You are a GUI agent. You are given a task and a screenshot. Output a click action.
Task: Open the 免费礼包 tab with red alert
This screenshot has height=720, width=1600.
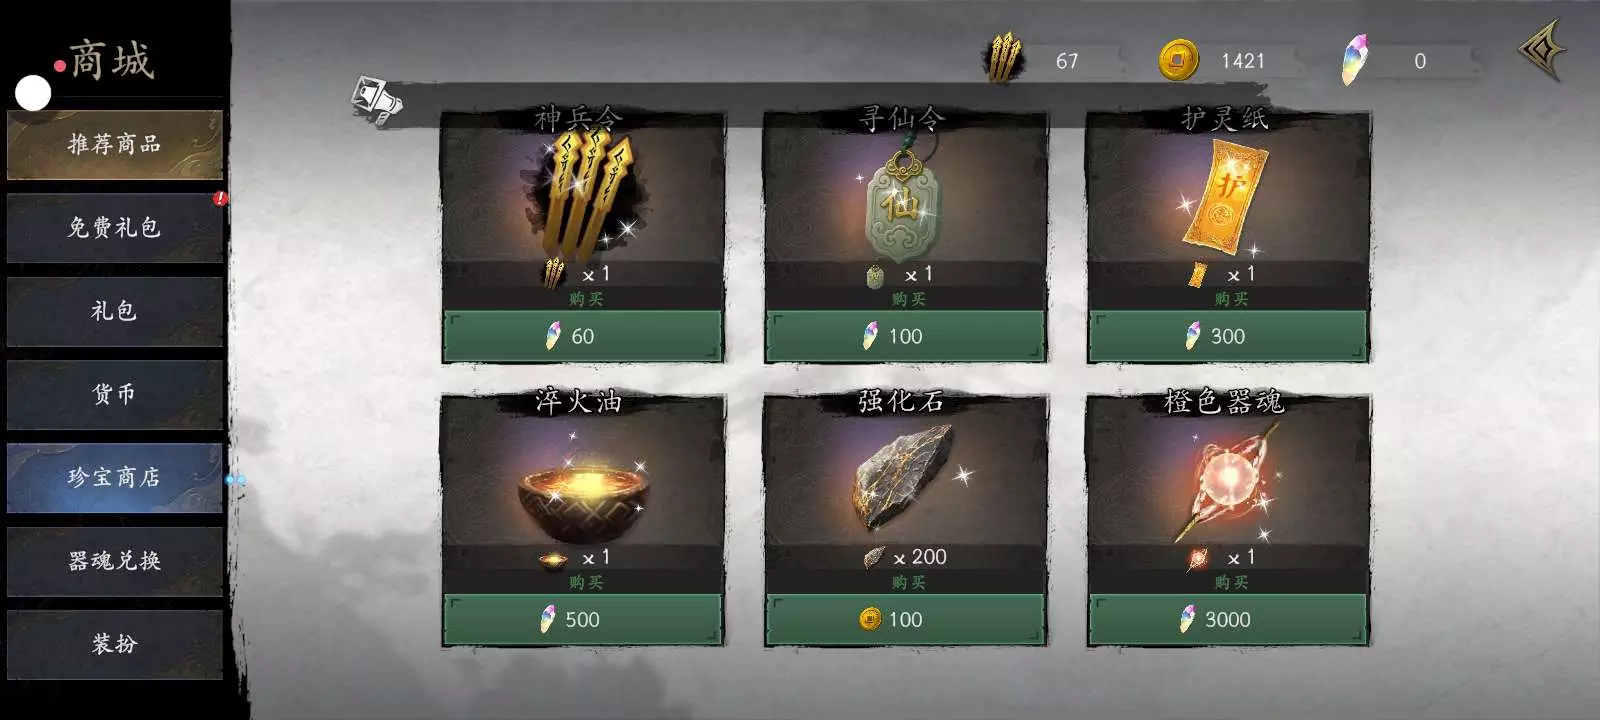pos(114,228)
